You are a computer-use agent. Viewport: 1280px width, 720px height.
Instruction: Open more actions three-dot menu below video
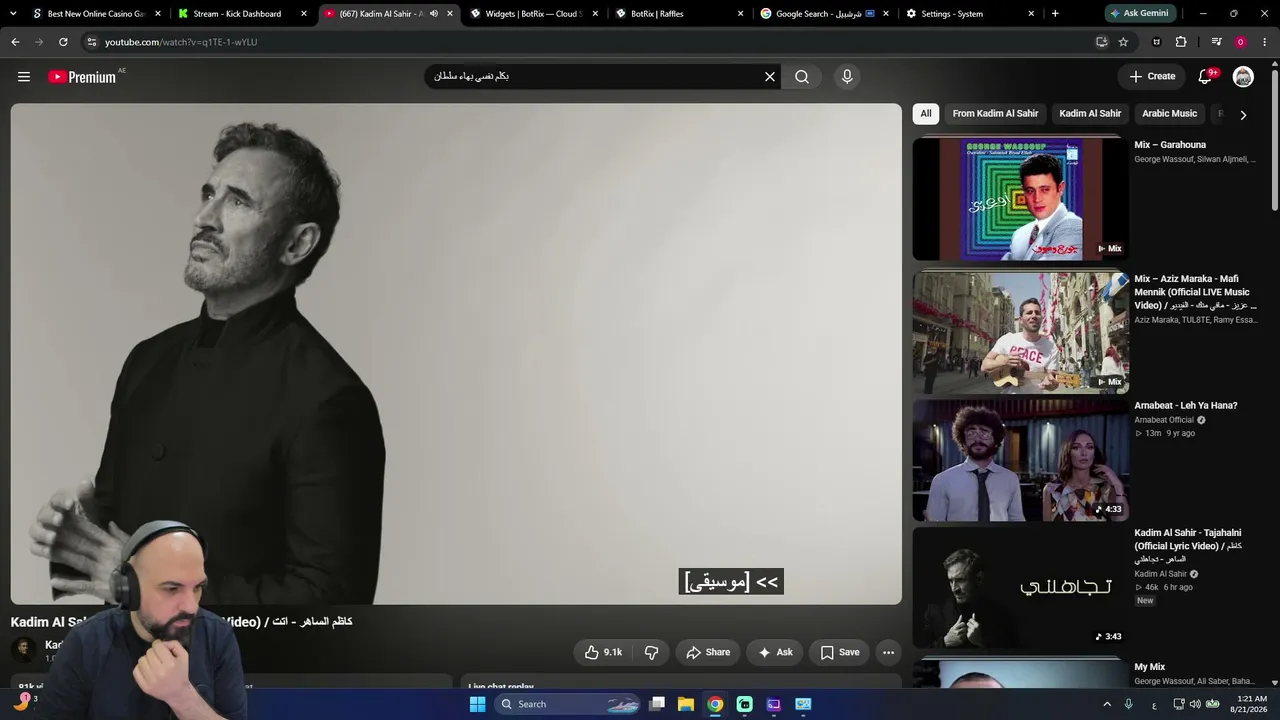point(888,652)
